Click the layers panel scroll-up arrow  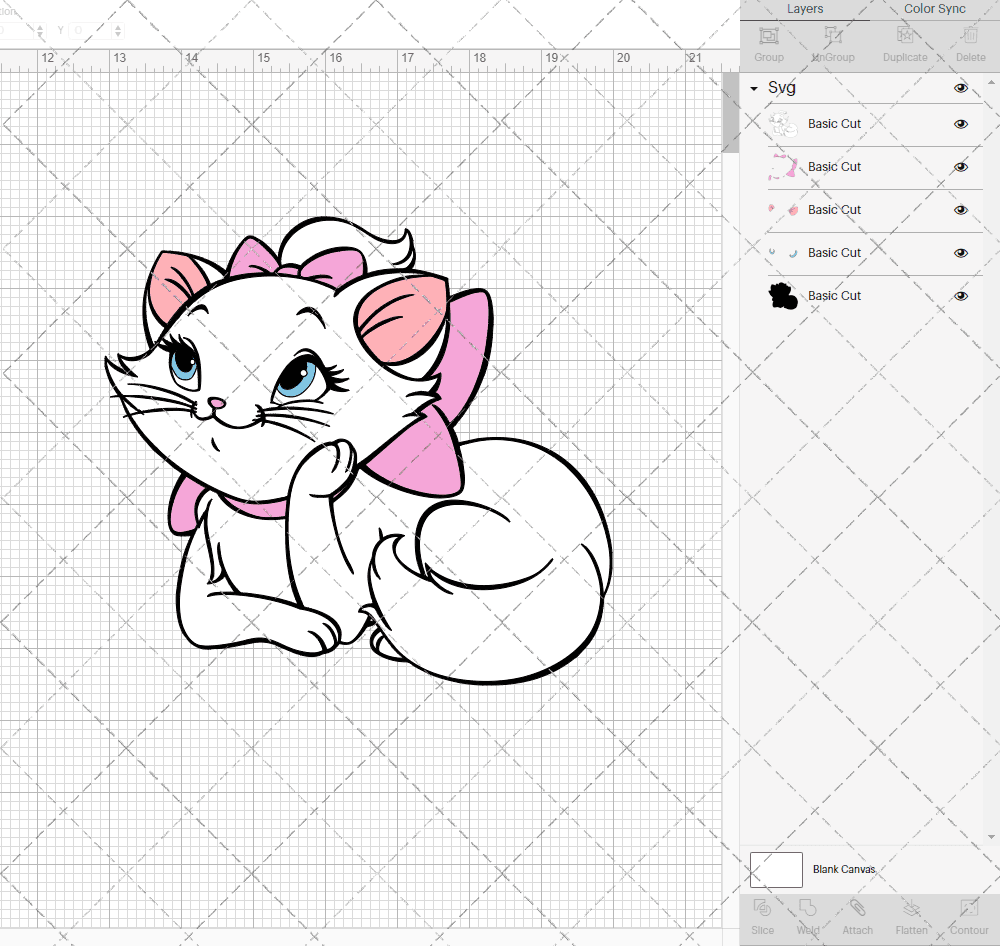991,83
